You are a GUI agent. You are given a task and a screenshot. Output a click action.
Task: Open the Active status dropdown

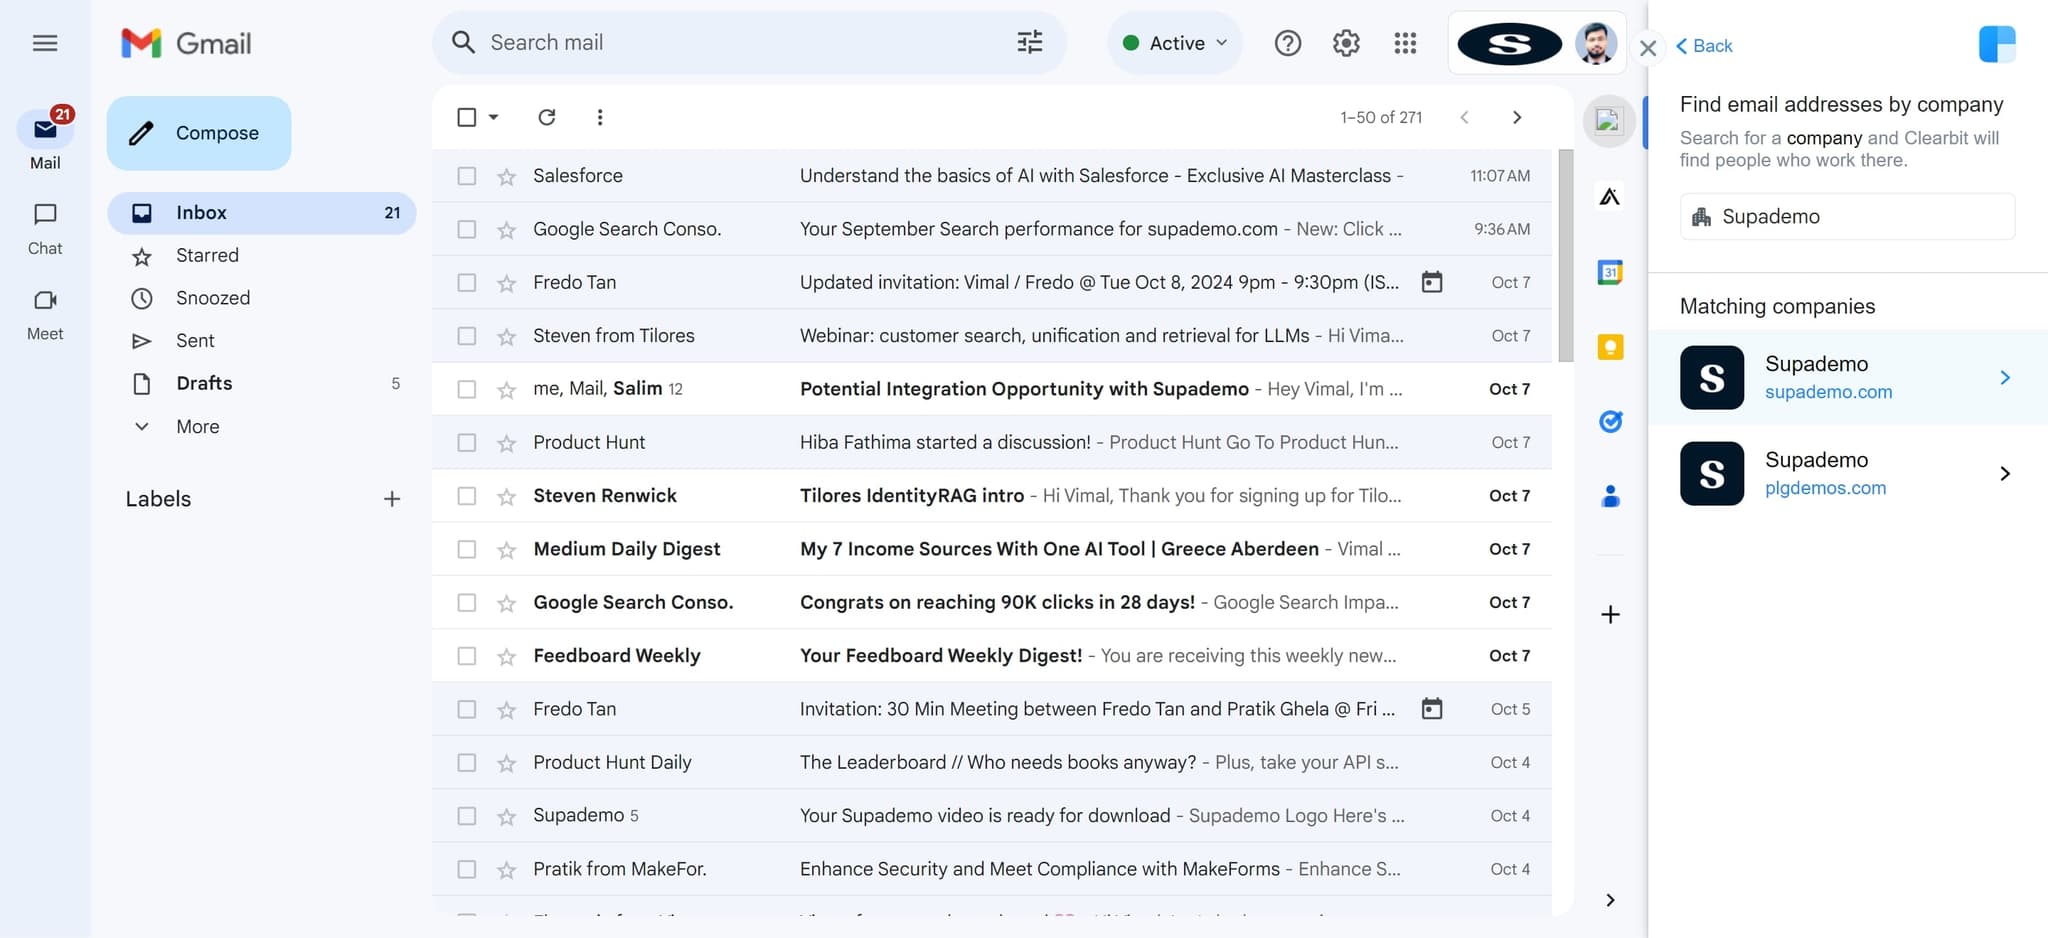tap(1175, 43)
